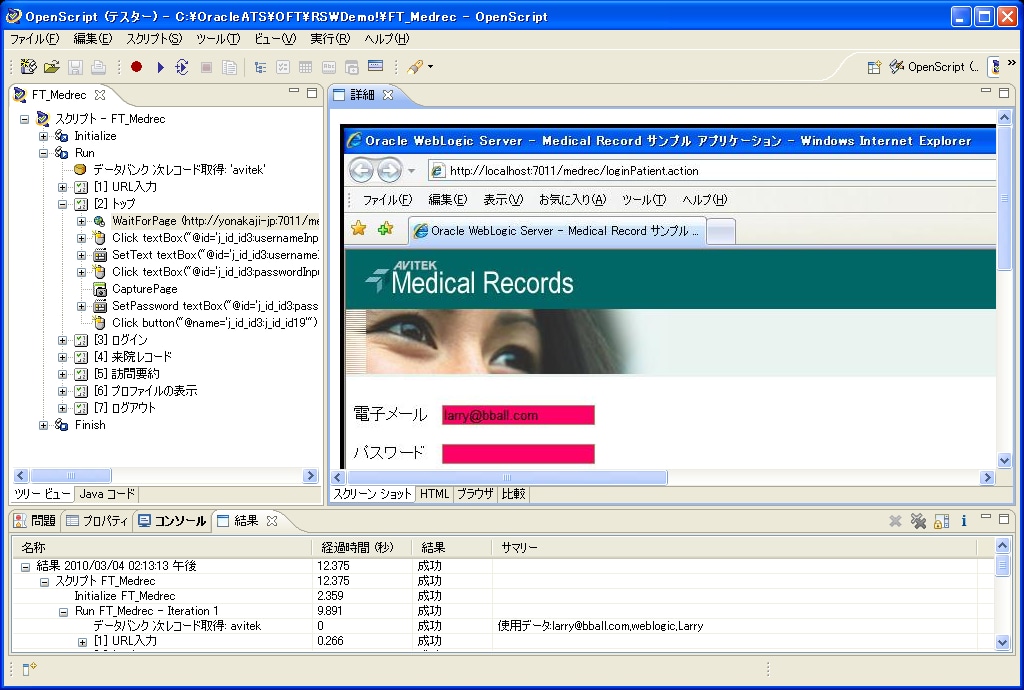1024x690 pixels.
Task: Collapse the 結果 2010/03/04 result row
Action: pos(25,567)
